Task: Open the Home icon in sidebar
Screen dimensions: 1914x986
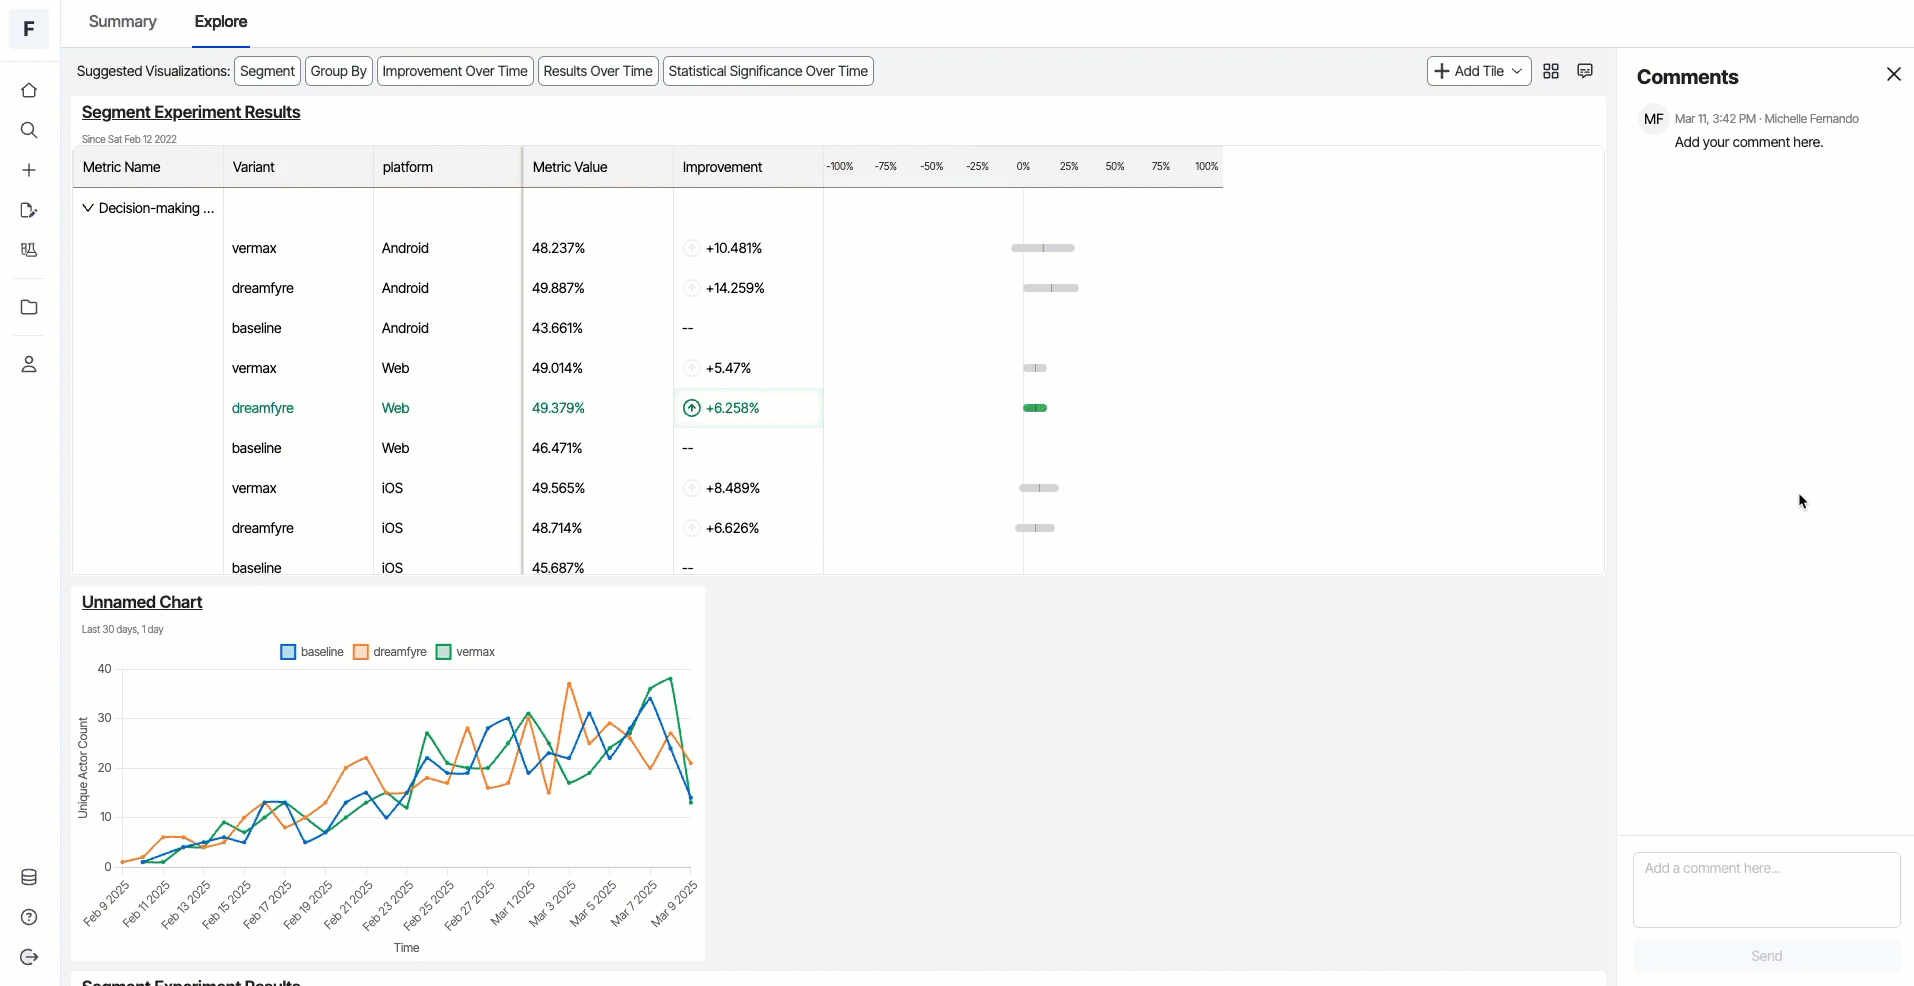Action: coord(29,90)
